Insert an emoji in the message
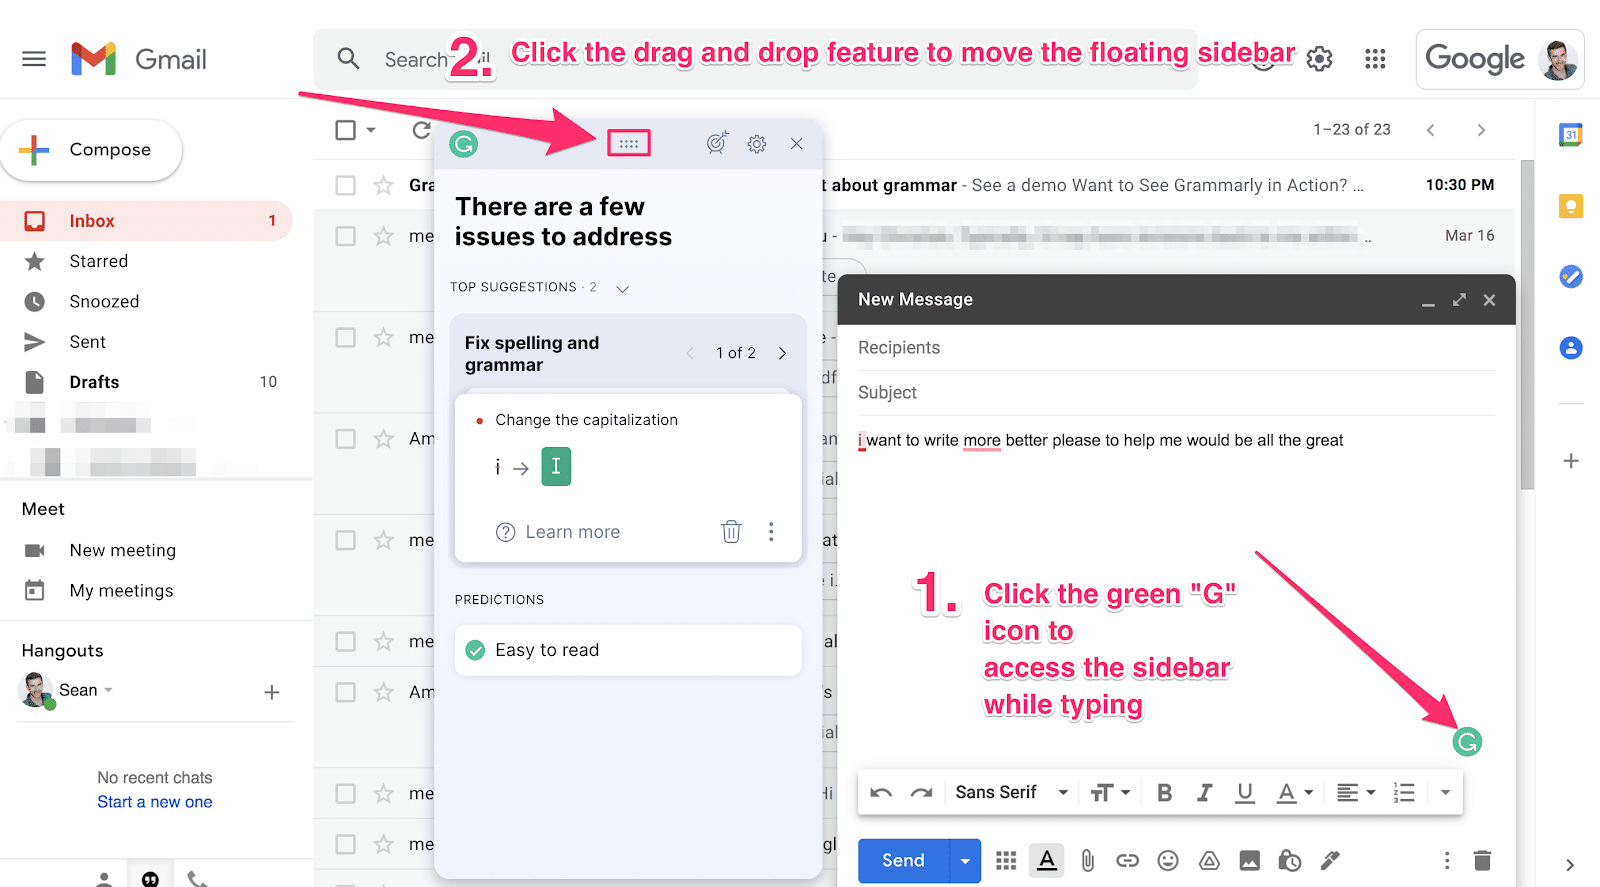Image resolution: width=1600 pixels, height=887 pixels. 1168,860
